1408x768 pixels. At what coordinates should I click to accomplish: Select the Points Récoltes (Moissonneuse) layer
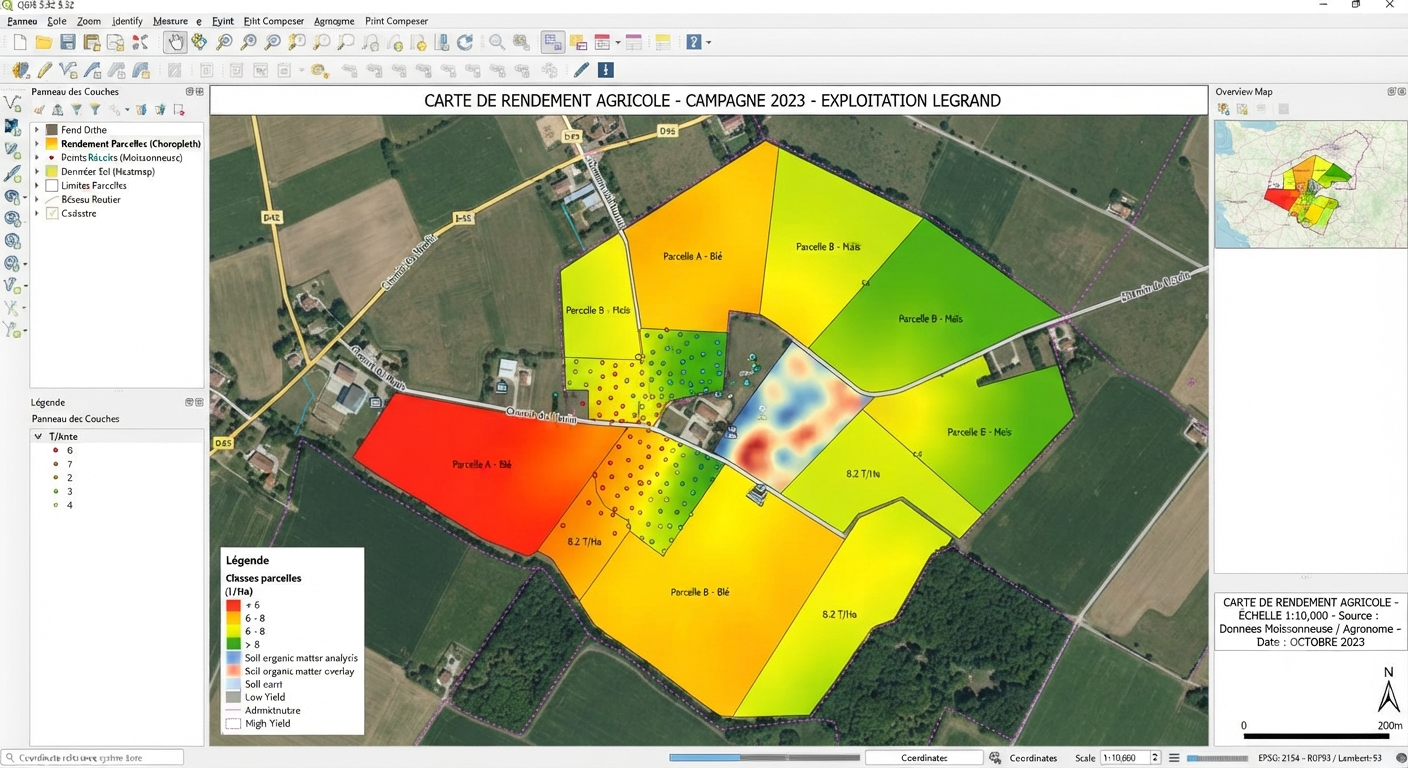[121, 158]
